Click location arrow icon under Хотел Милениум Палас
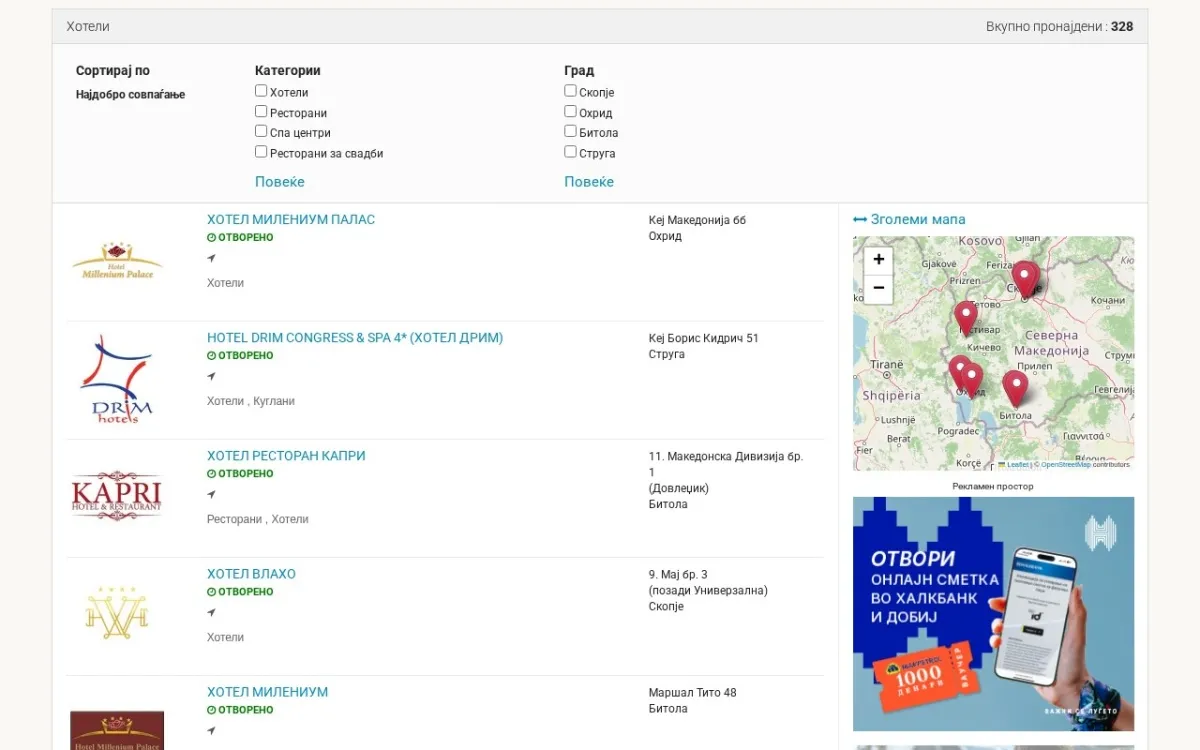The image size is (1200, 750). (211, 258)
